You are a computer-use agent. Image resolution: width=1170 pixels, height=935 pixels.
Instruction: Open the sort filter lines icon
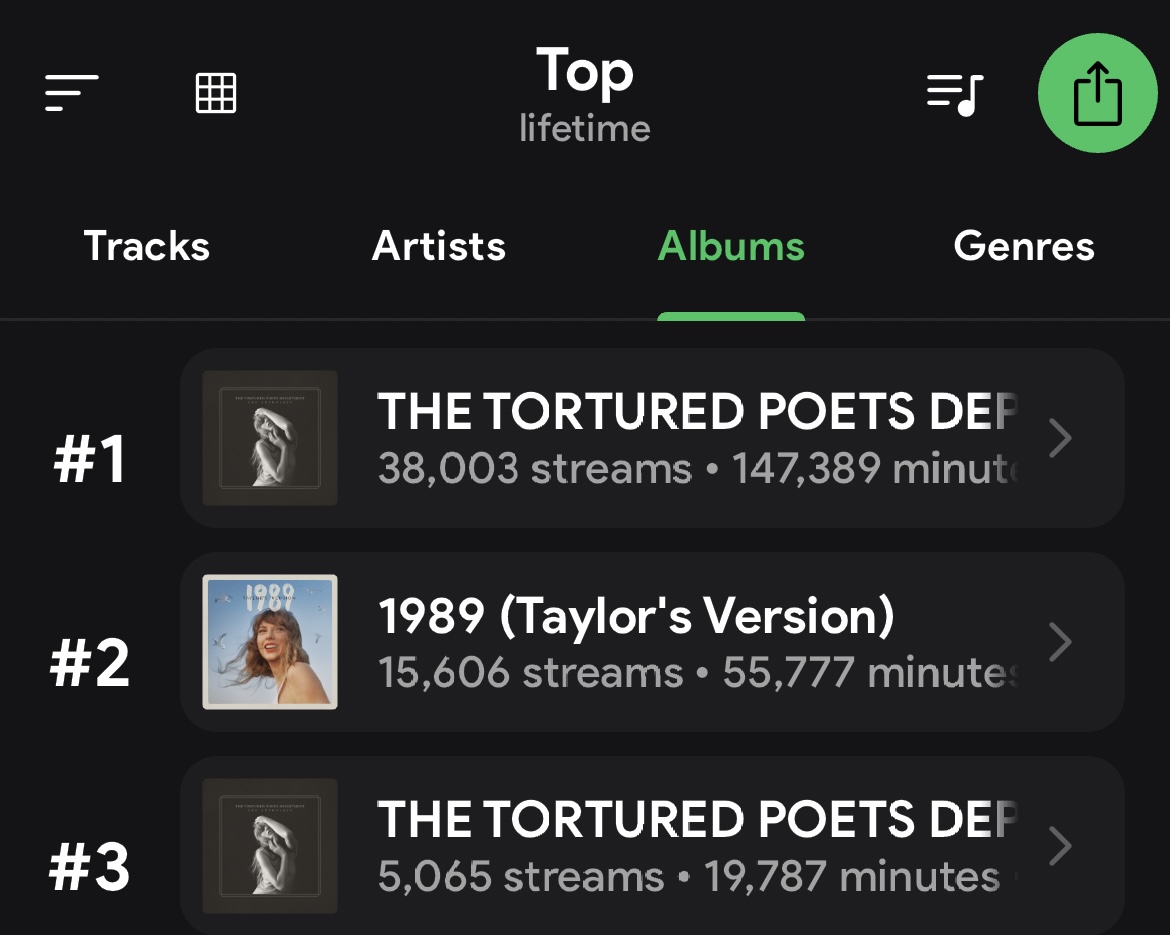pyautogui.click(x=71, y=93)
